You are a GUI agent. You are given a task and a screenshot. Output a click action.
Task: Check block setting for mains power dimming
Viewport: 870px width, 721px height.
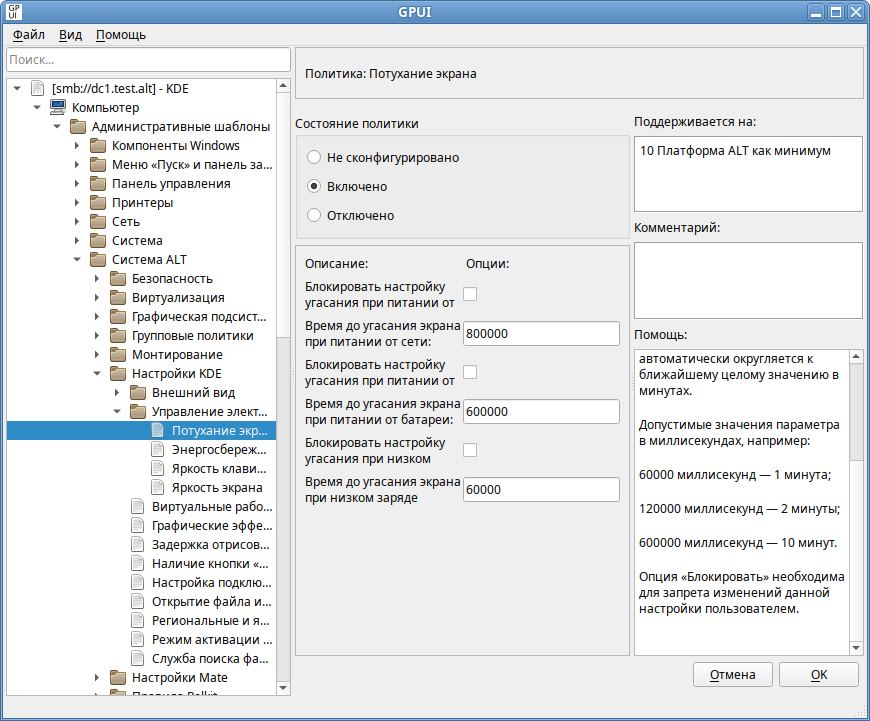[x=470, y=294]
